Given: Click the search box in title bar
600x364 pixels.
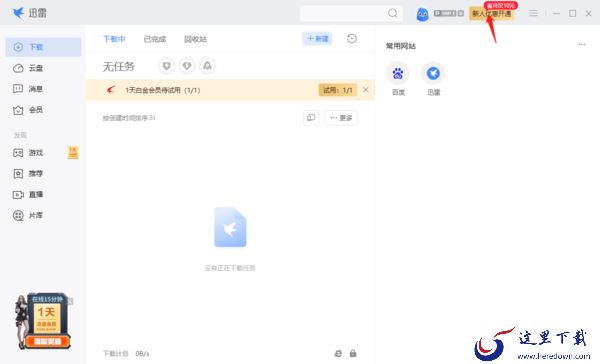Looking at the screenshot, I should click(351, 13).
